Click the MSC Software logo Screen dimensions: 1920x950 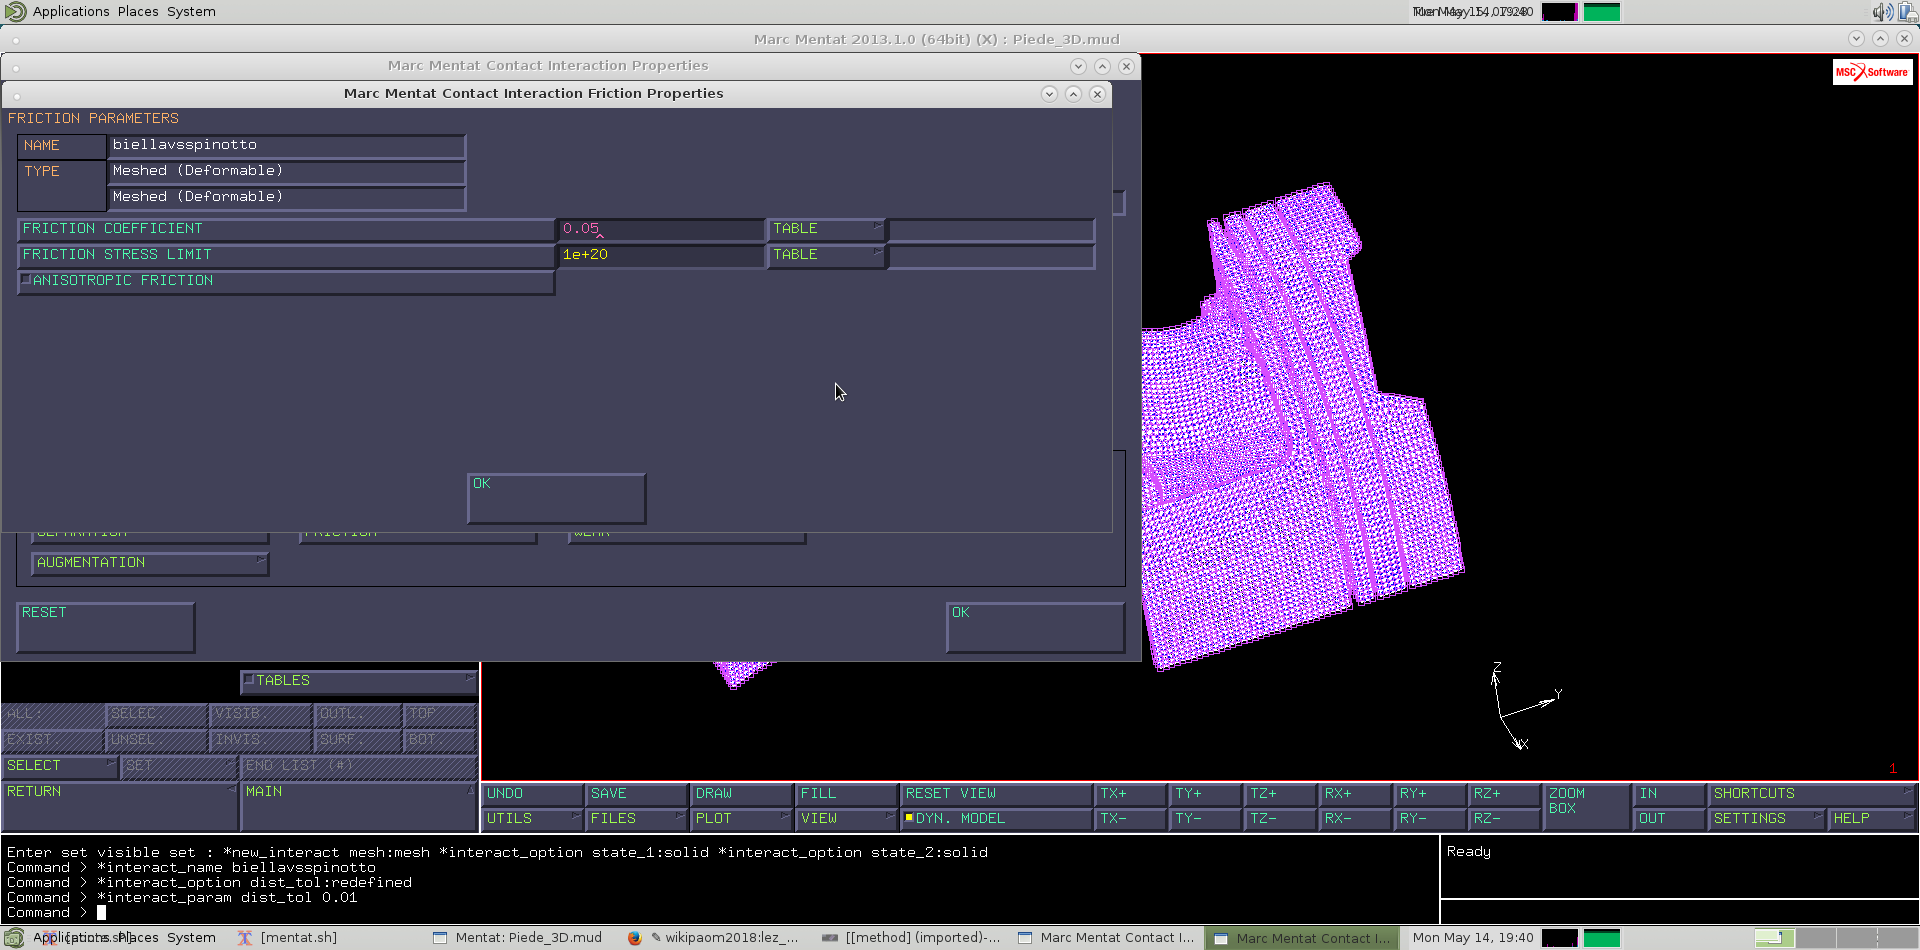1872,72
